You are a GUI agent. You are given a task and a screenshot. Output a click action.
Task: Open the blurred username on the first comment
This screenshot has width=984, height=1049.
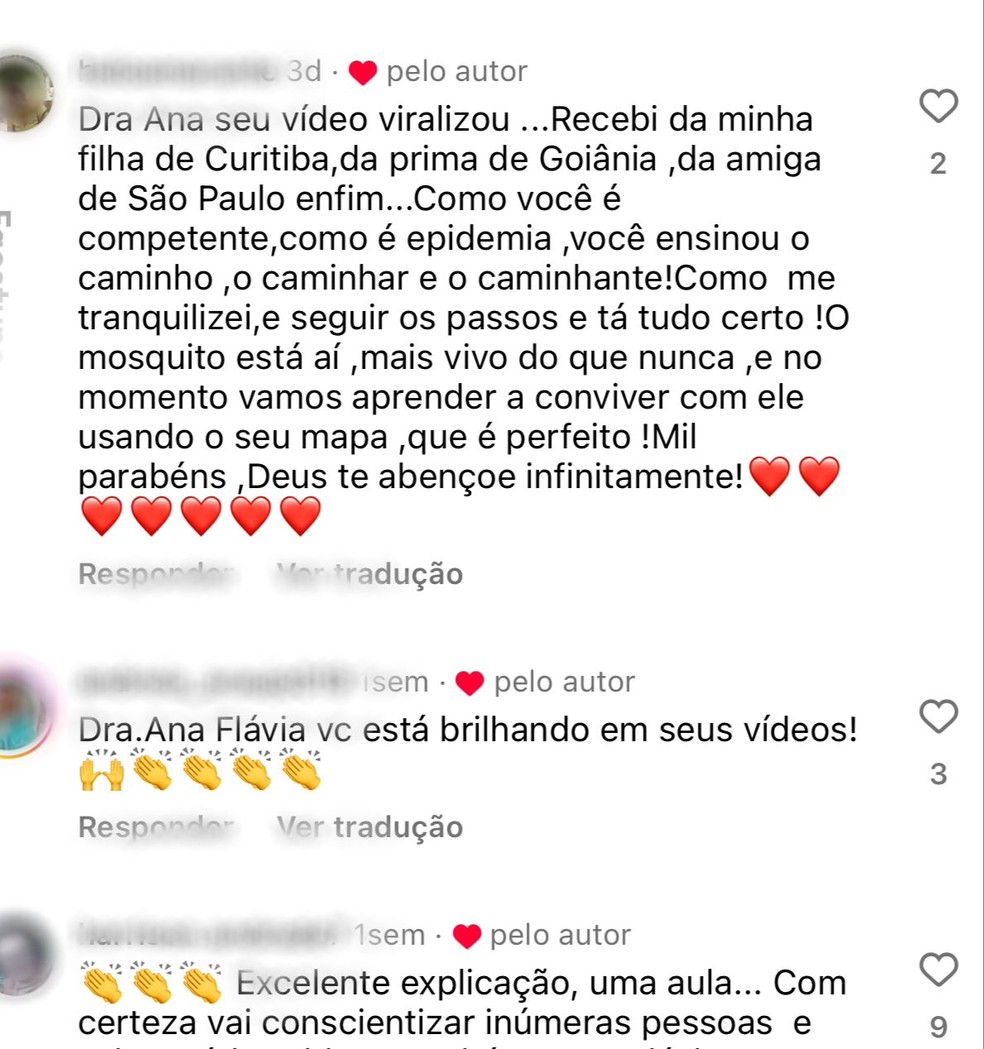pyautogui.click(x=177, y=71)
